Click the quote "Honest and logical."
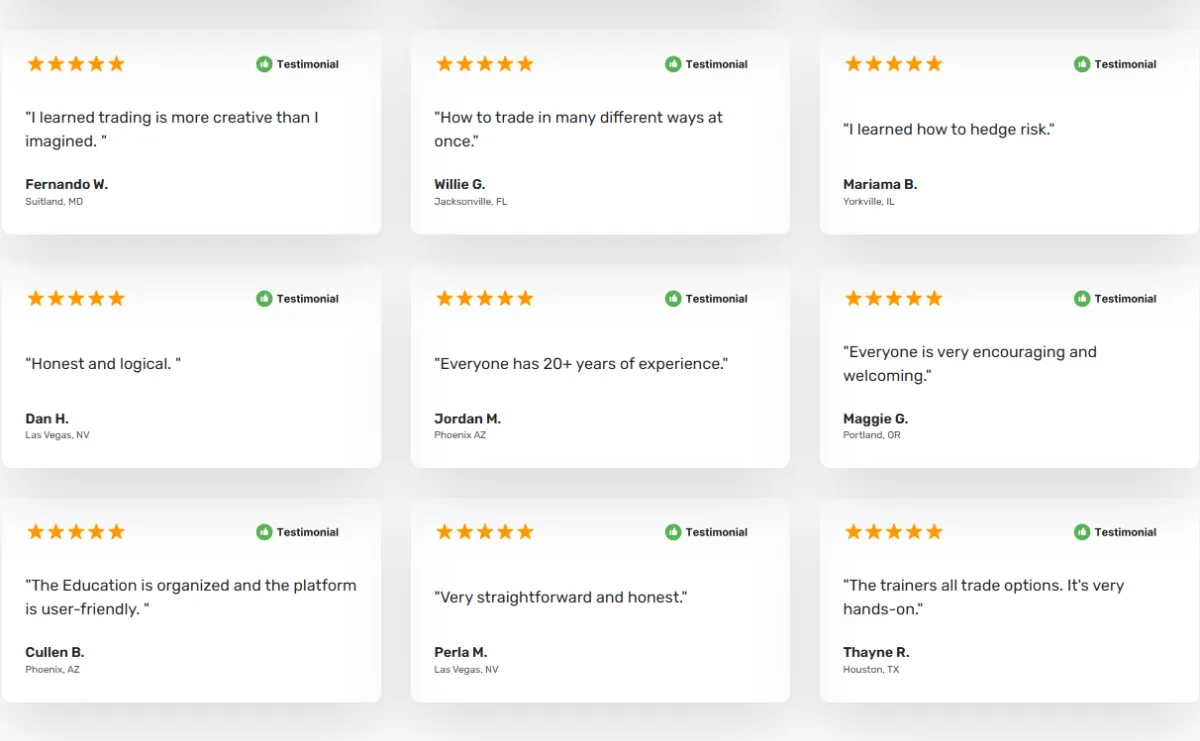The image size is (1200, 741). click(x=103, y=364)
